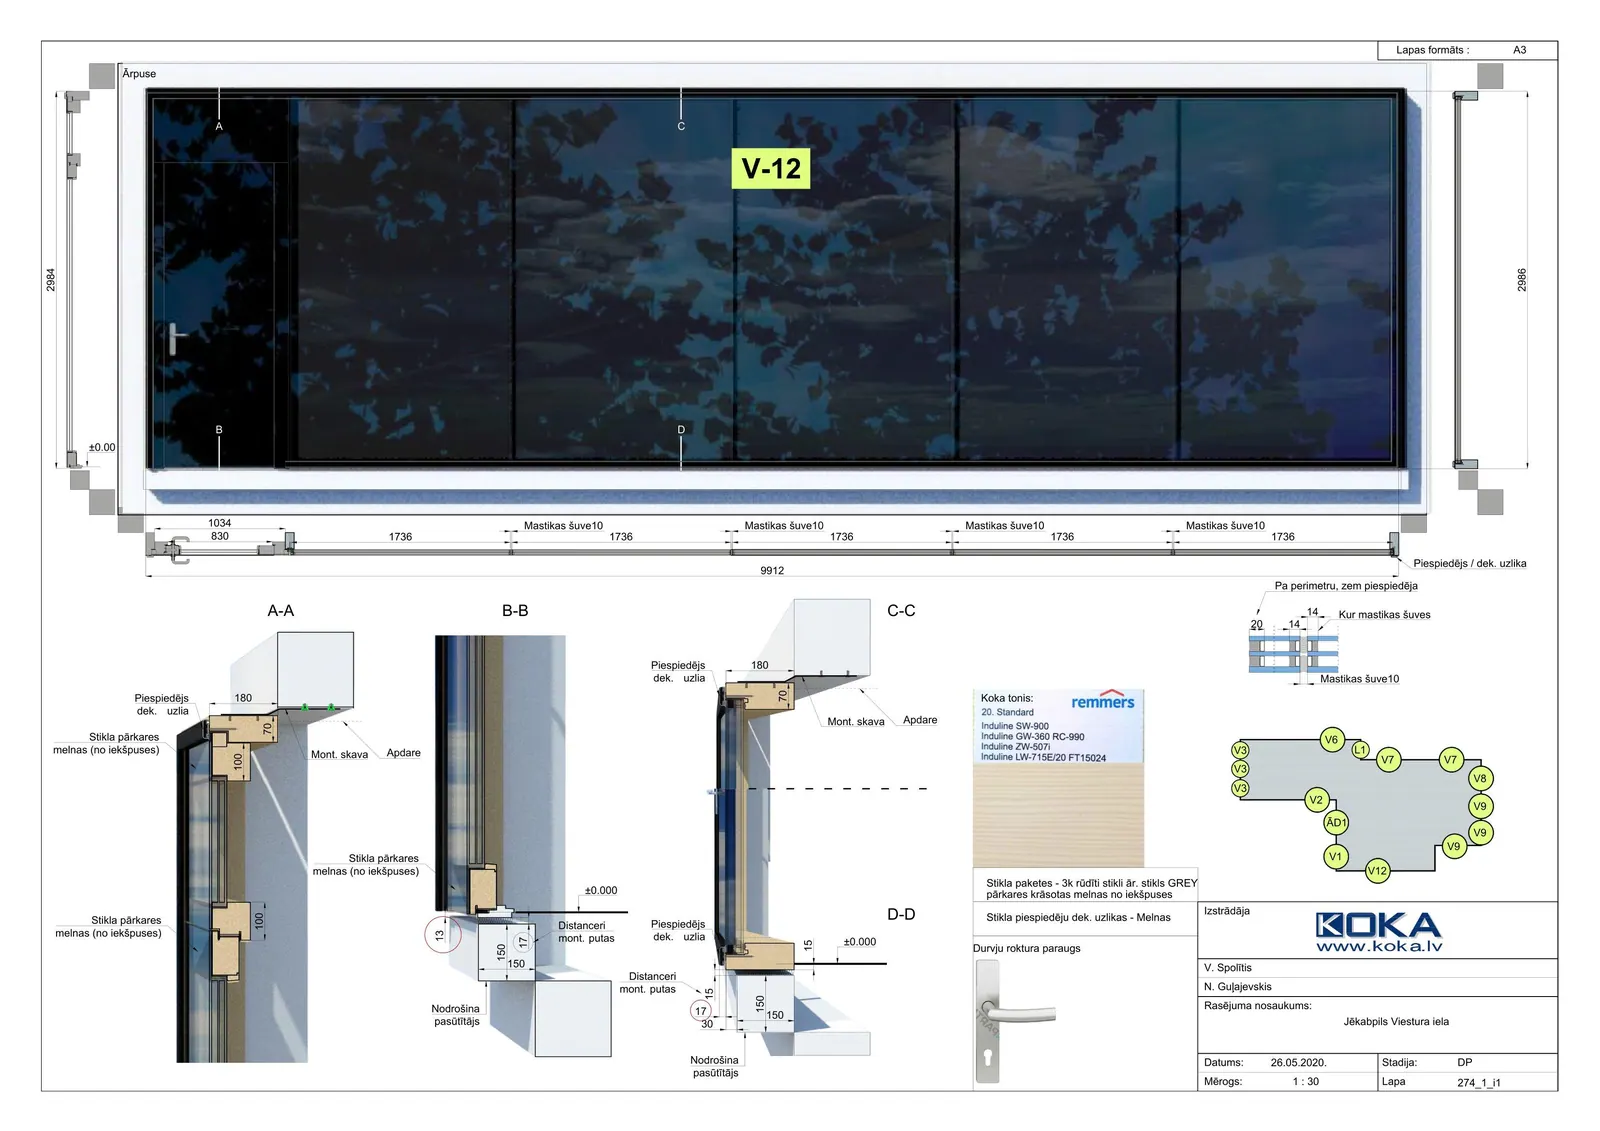The image size is (1600, 1131).
Task: Click the 'Ārpuse' label above the elevation
Action: 139,74
